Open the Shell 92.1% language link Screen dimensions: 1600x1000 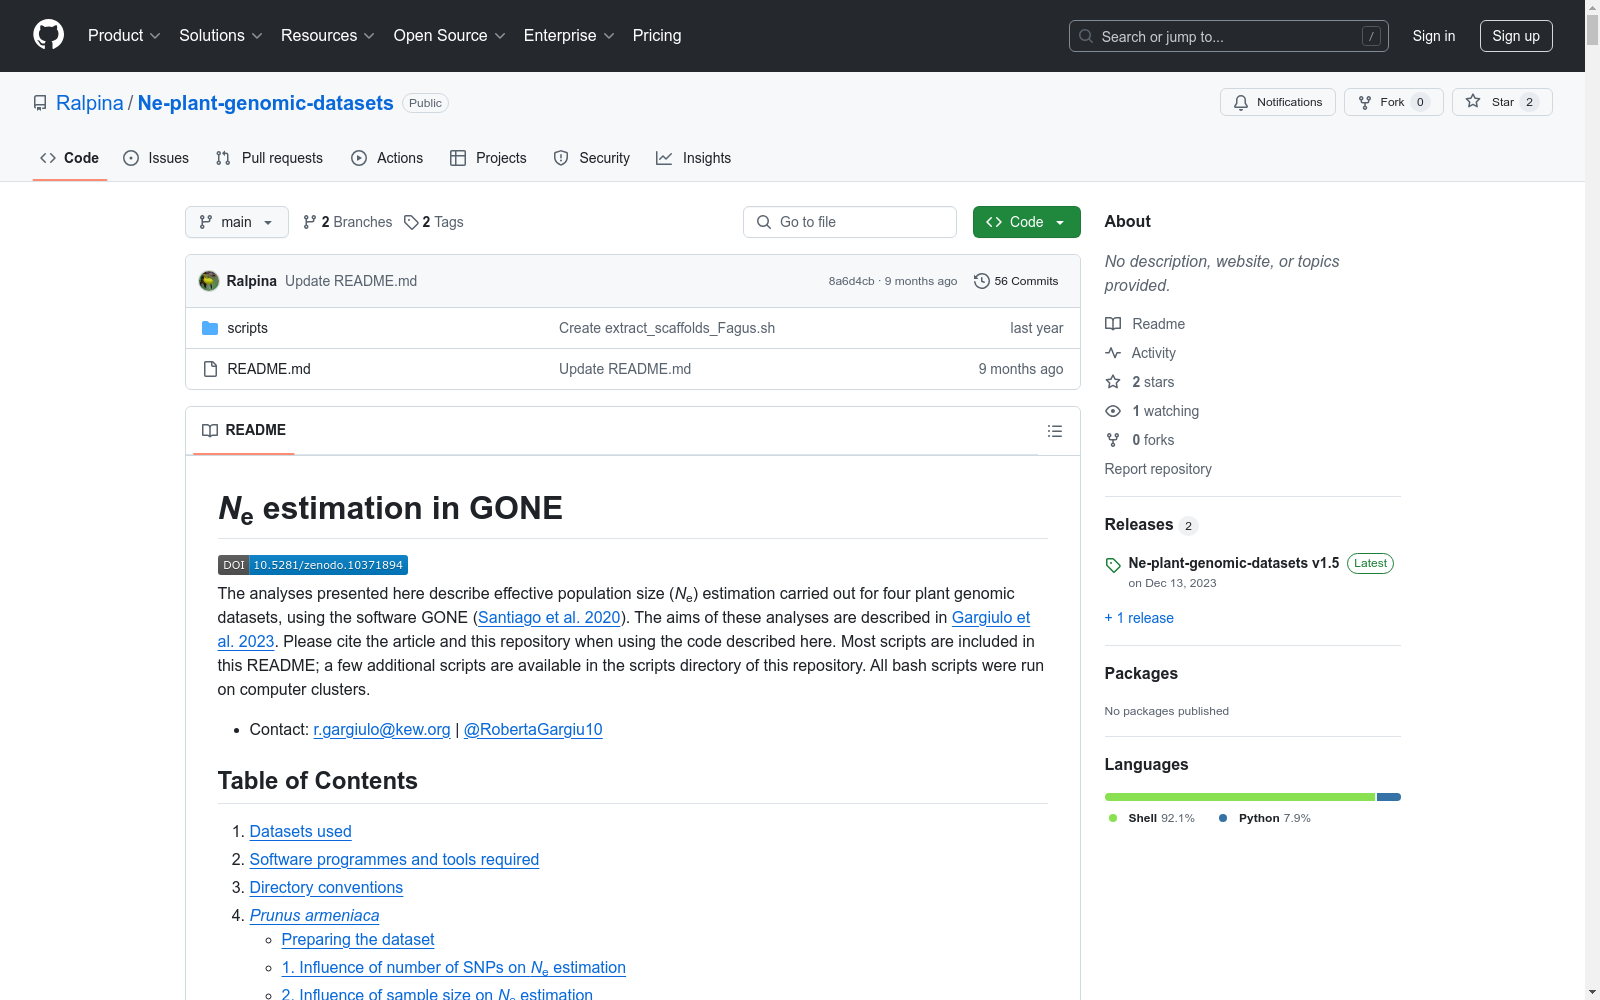(x=1152, y=818)
